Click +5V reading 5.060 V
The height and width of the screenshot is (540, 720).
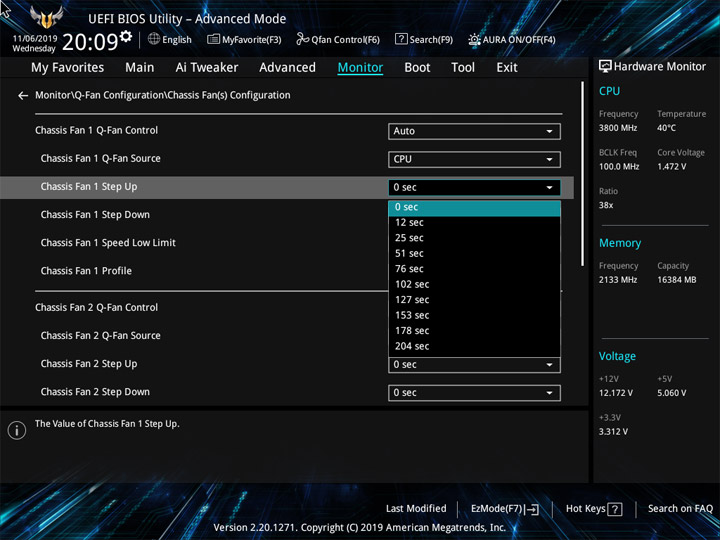(671, 393)
